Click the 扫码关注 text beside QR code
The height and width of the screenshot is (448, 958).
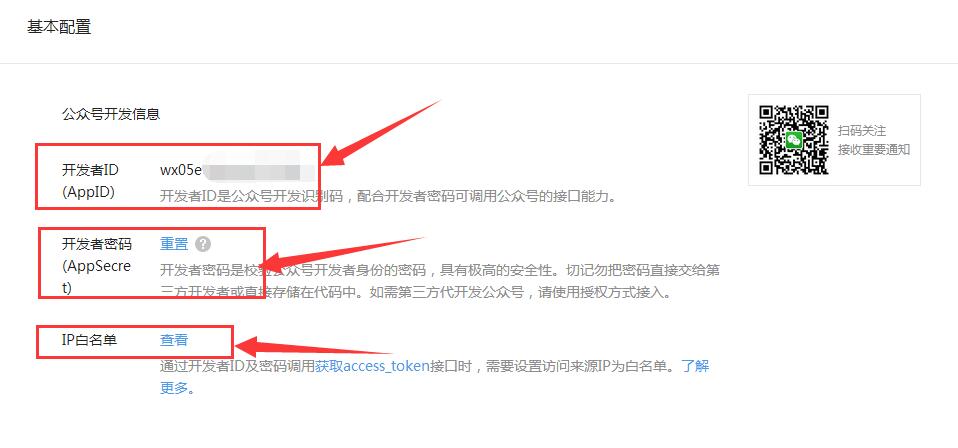[x=862, y=131]
